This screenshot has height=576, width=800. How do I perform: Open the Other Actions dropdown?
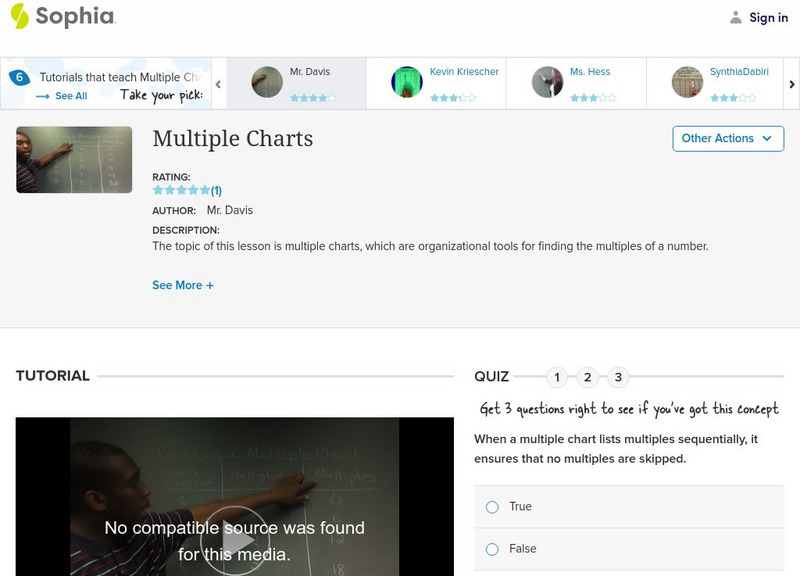(727, 139)
